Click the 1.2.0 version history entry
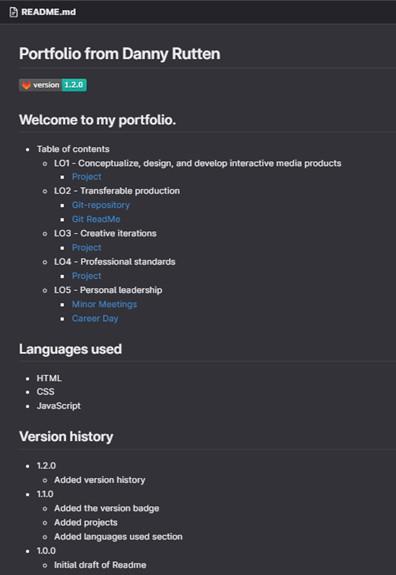The height and width of the screenshot is (575, 396). click(x=46, y=466)
